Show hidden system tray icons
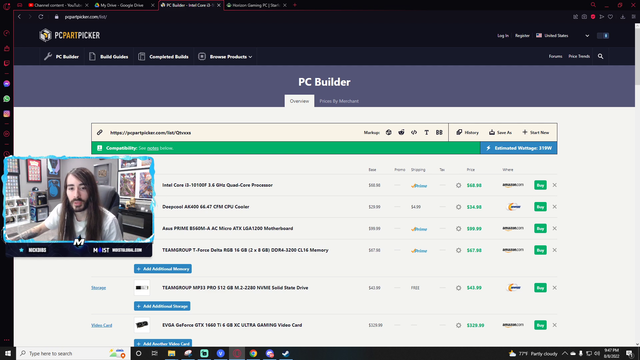The image size is (640, 360). 564,353
